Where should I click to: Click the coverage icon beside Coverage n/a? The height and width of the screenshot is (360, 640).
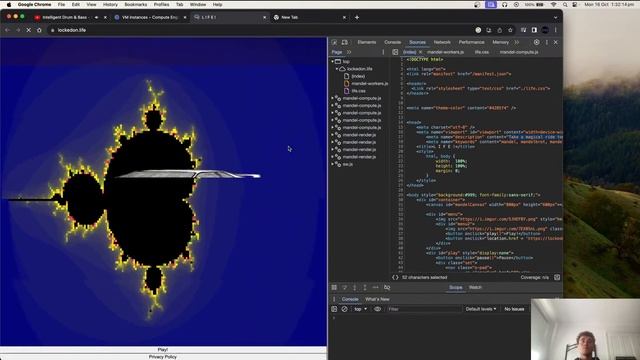pos(557,278)
